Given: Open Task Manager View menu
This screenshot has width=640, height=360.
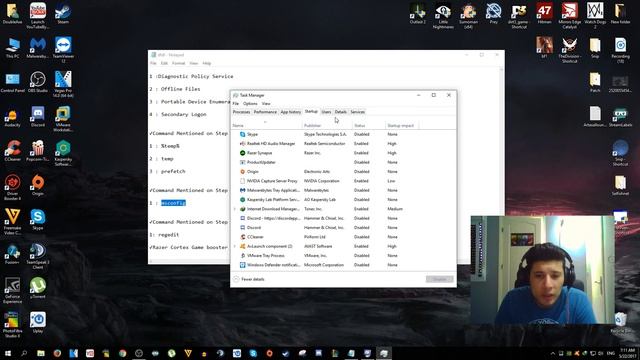Looking at the screenshot, I should tap(266, 104).
